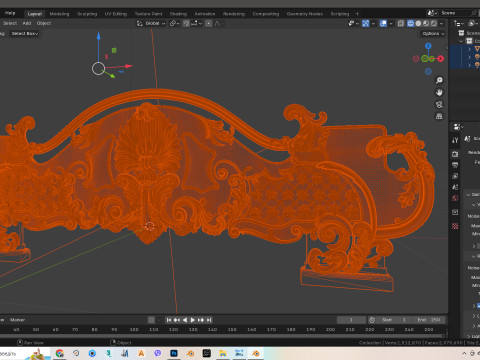Open the gizmo options dropdown arrow
The height and width of the screenshot is (360, 480).
tap(373, 23)
